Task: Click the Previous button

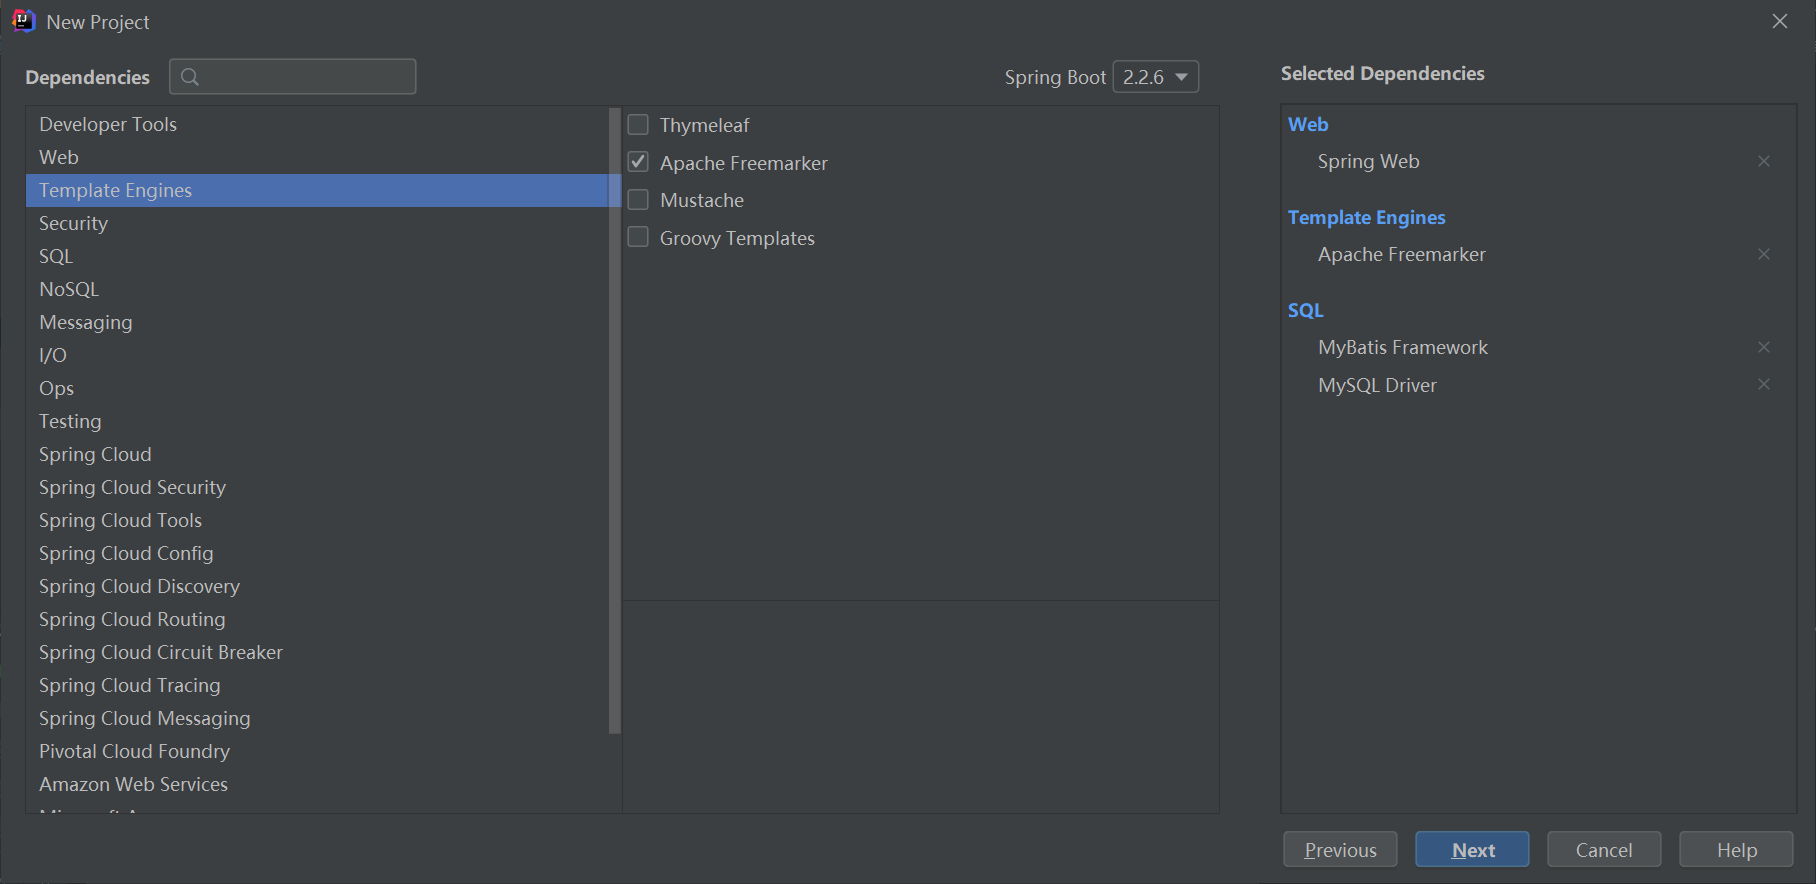Action: (x=1340, y=849)
